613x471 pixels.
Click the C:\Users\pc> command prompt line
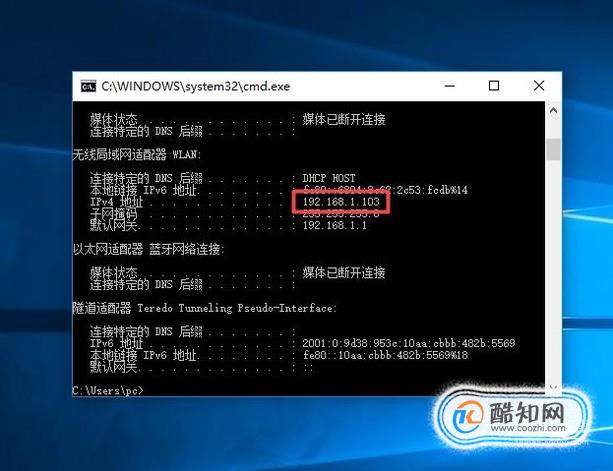pos(108,390)
